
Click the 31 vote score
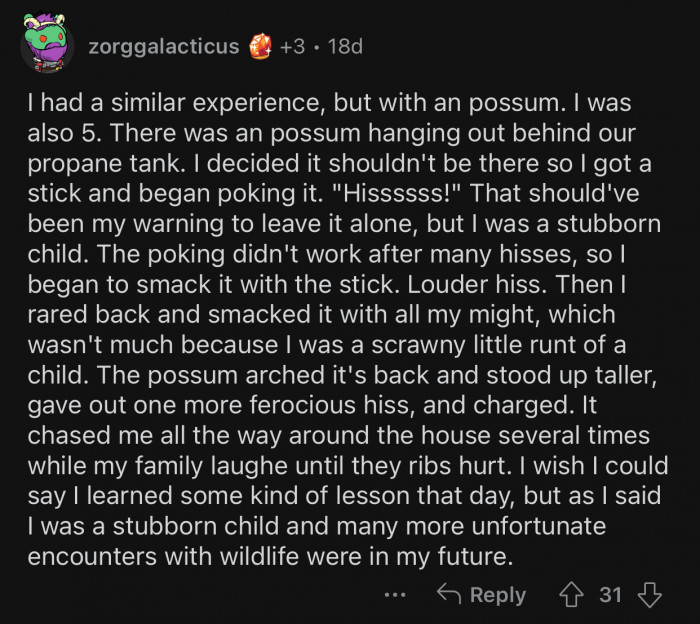[610, 595]
